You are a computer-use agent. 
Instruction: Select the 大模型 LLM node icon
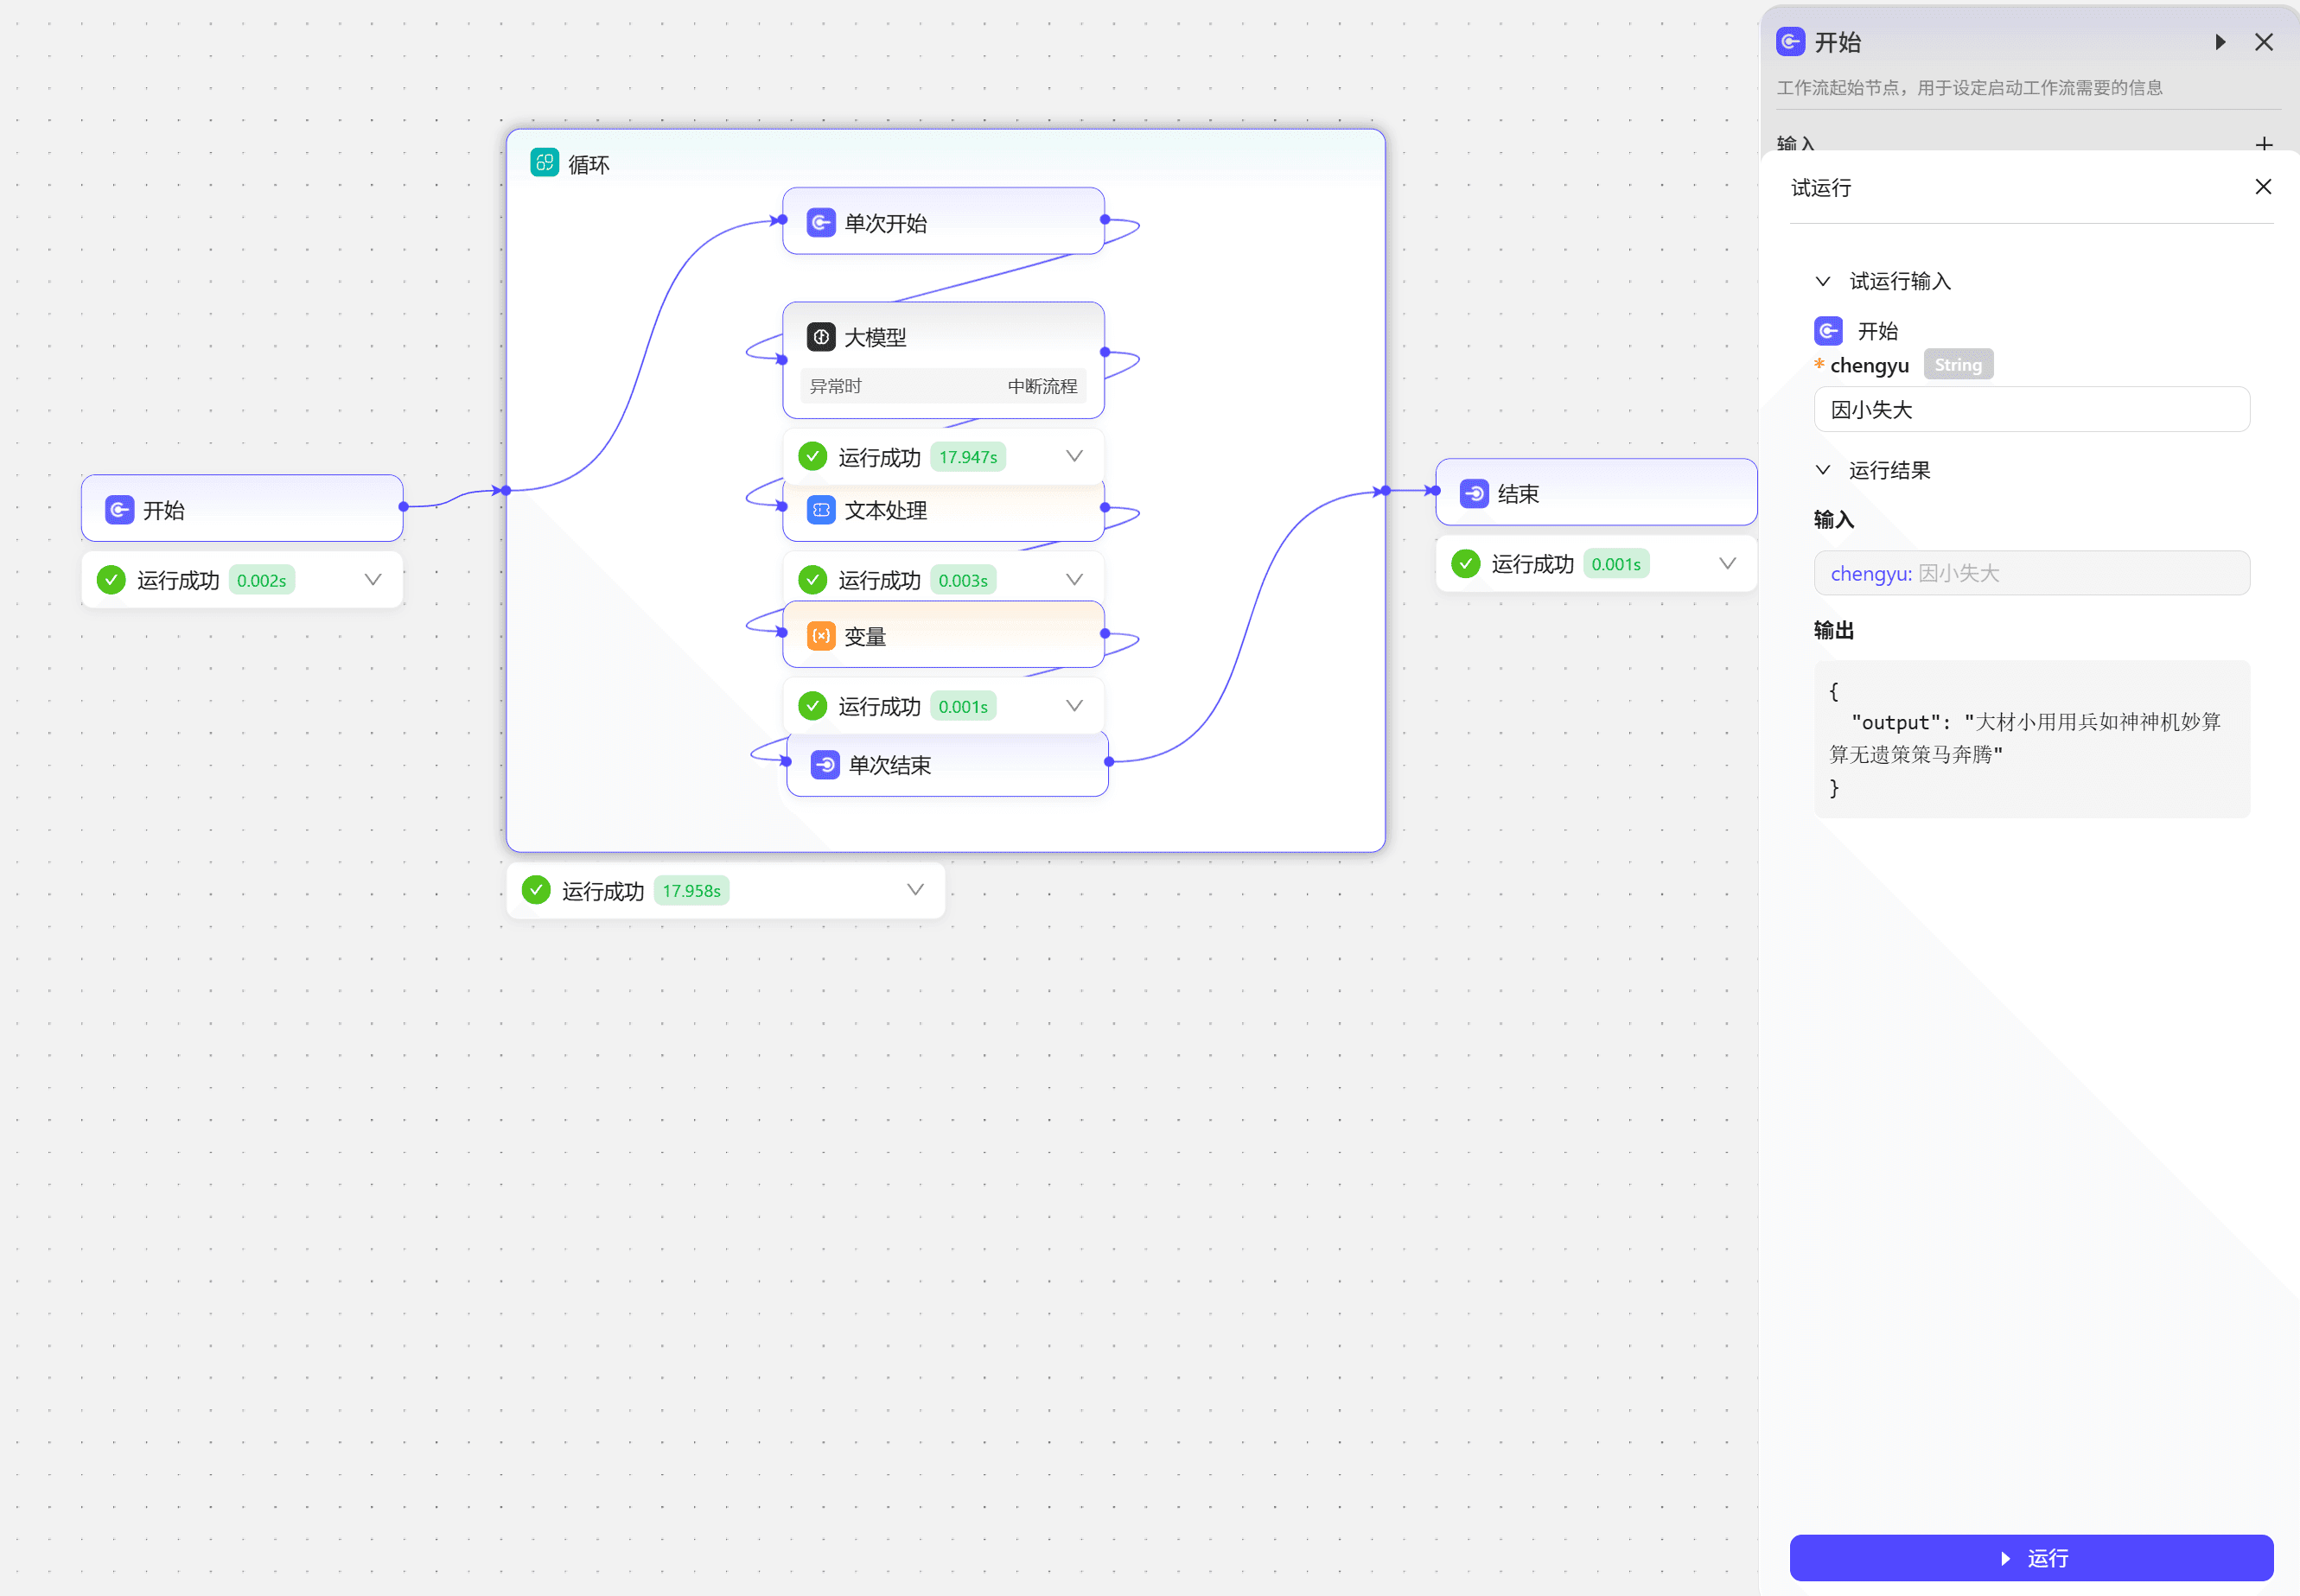821,337
